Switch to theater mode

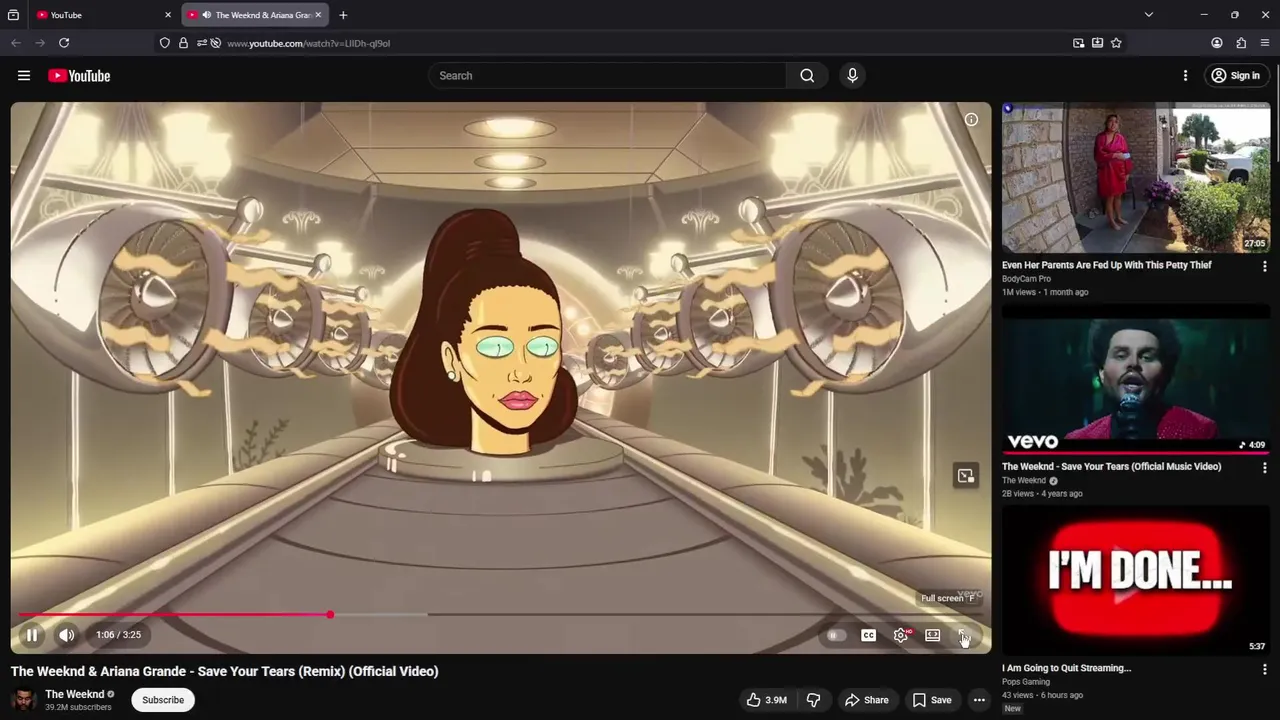932,635
